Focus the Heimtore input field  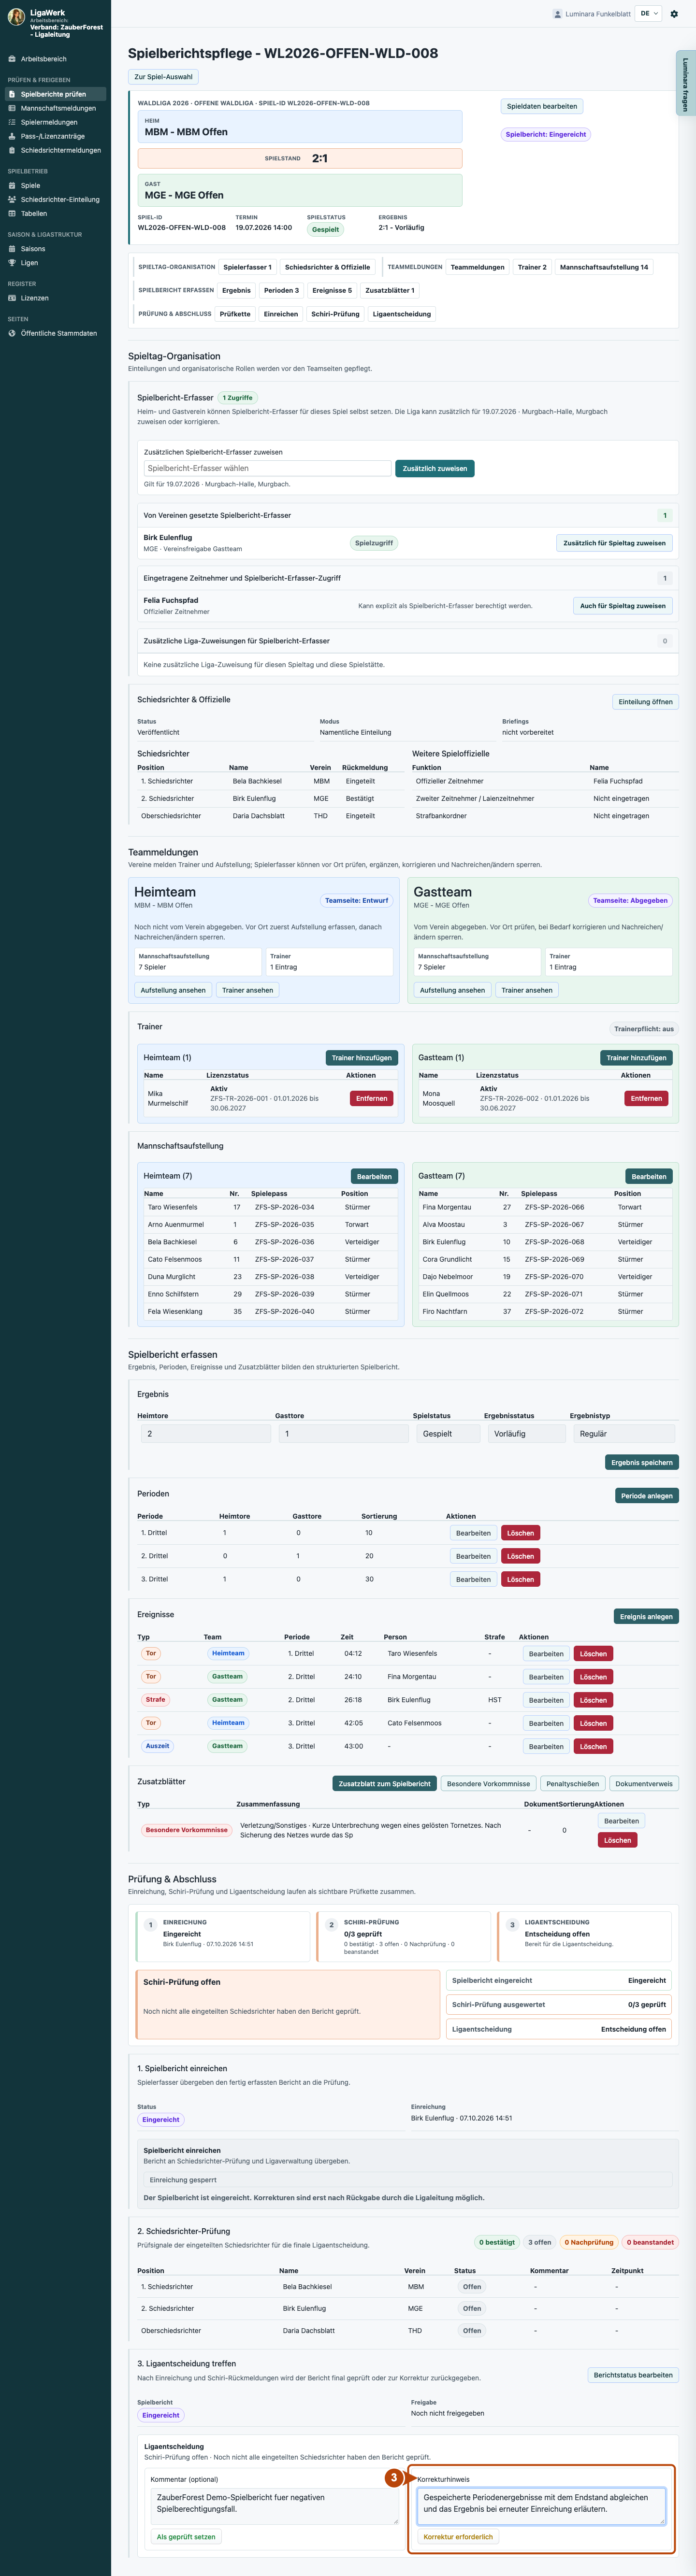click(205, 1434)
